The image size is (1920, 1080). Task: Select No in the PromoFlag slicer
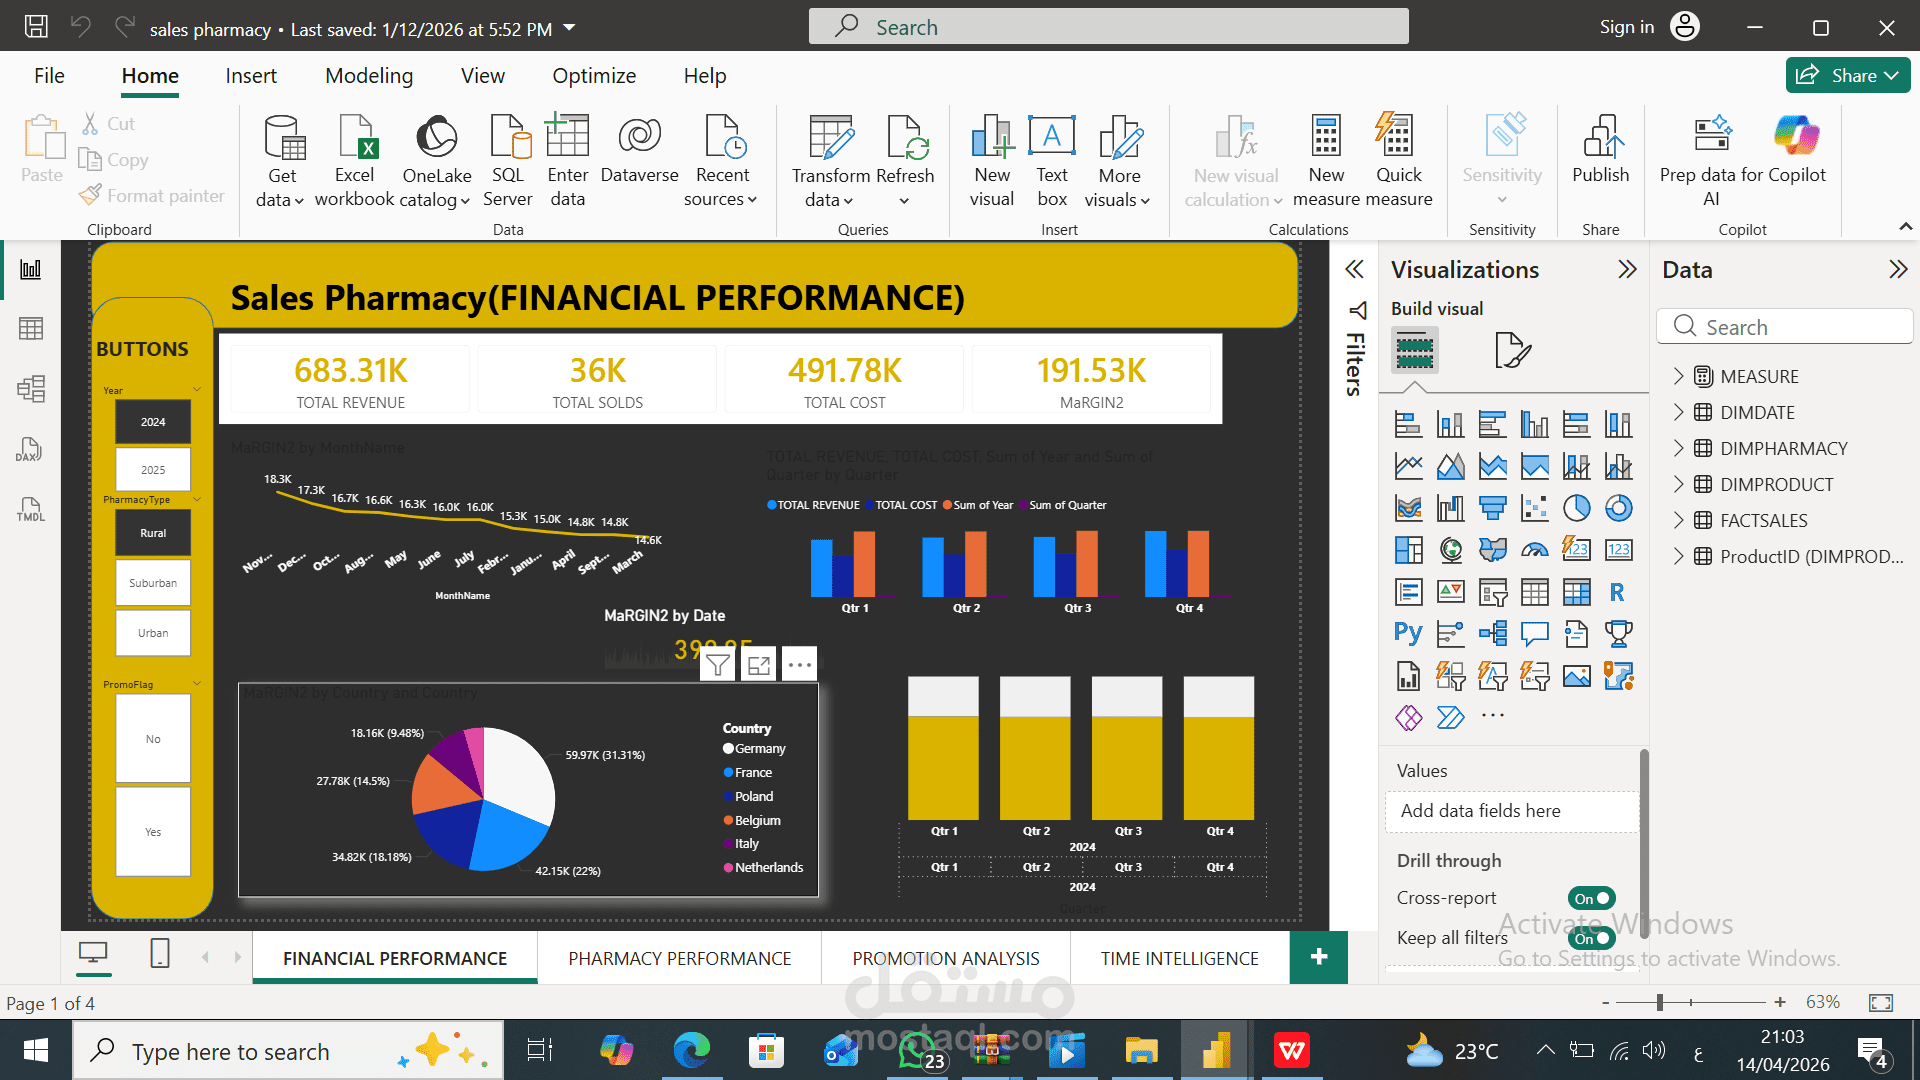pos(153,739)
